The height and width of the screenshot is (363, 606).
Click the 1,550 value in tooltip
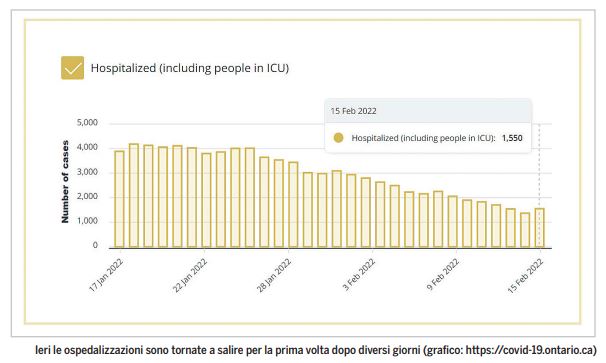pyautogui.click(x=512, y=138)
